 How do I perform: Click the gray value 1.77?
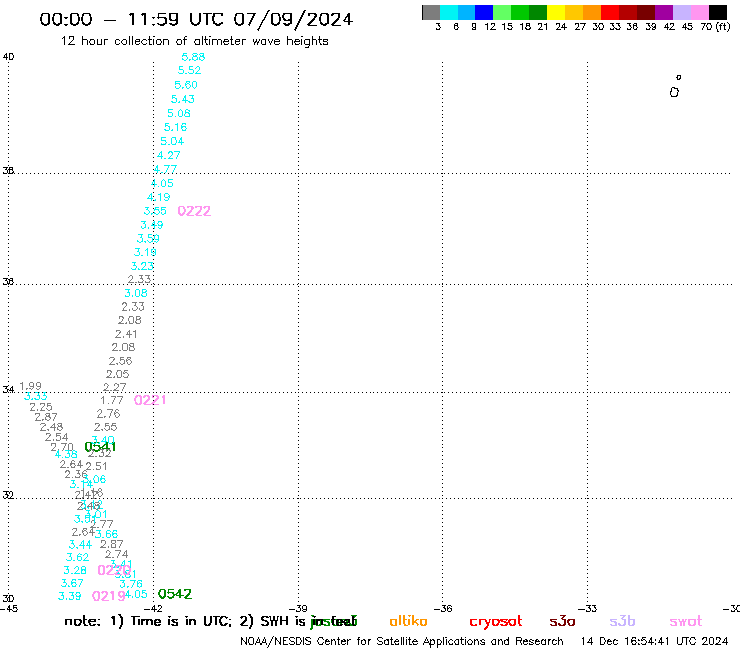(112, 400)
